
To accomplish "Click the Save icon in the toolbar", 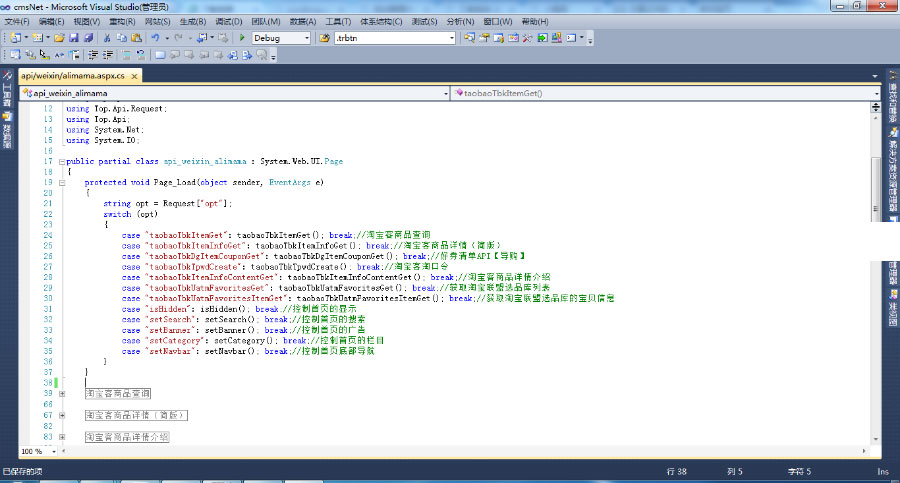I will click(x=74, y=38).
